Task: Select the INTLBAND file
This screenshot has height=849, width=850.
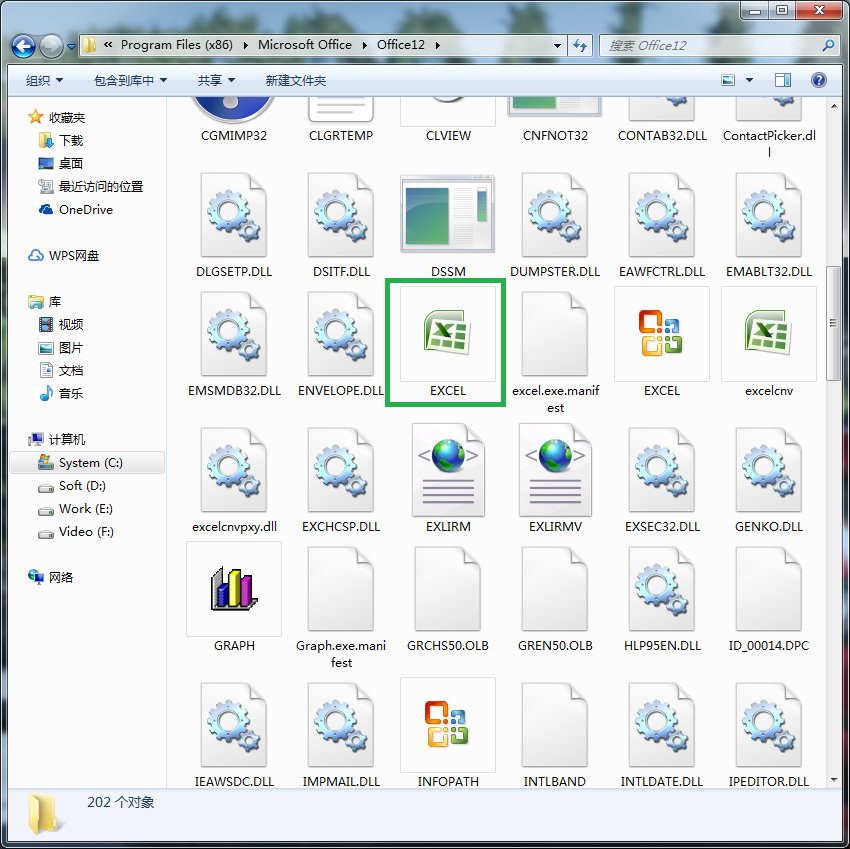Action: [555, 734]
